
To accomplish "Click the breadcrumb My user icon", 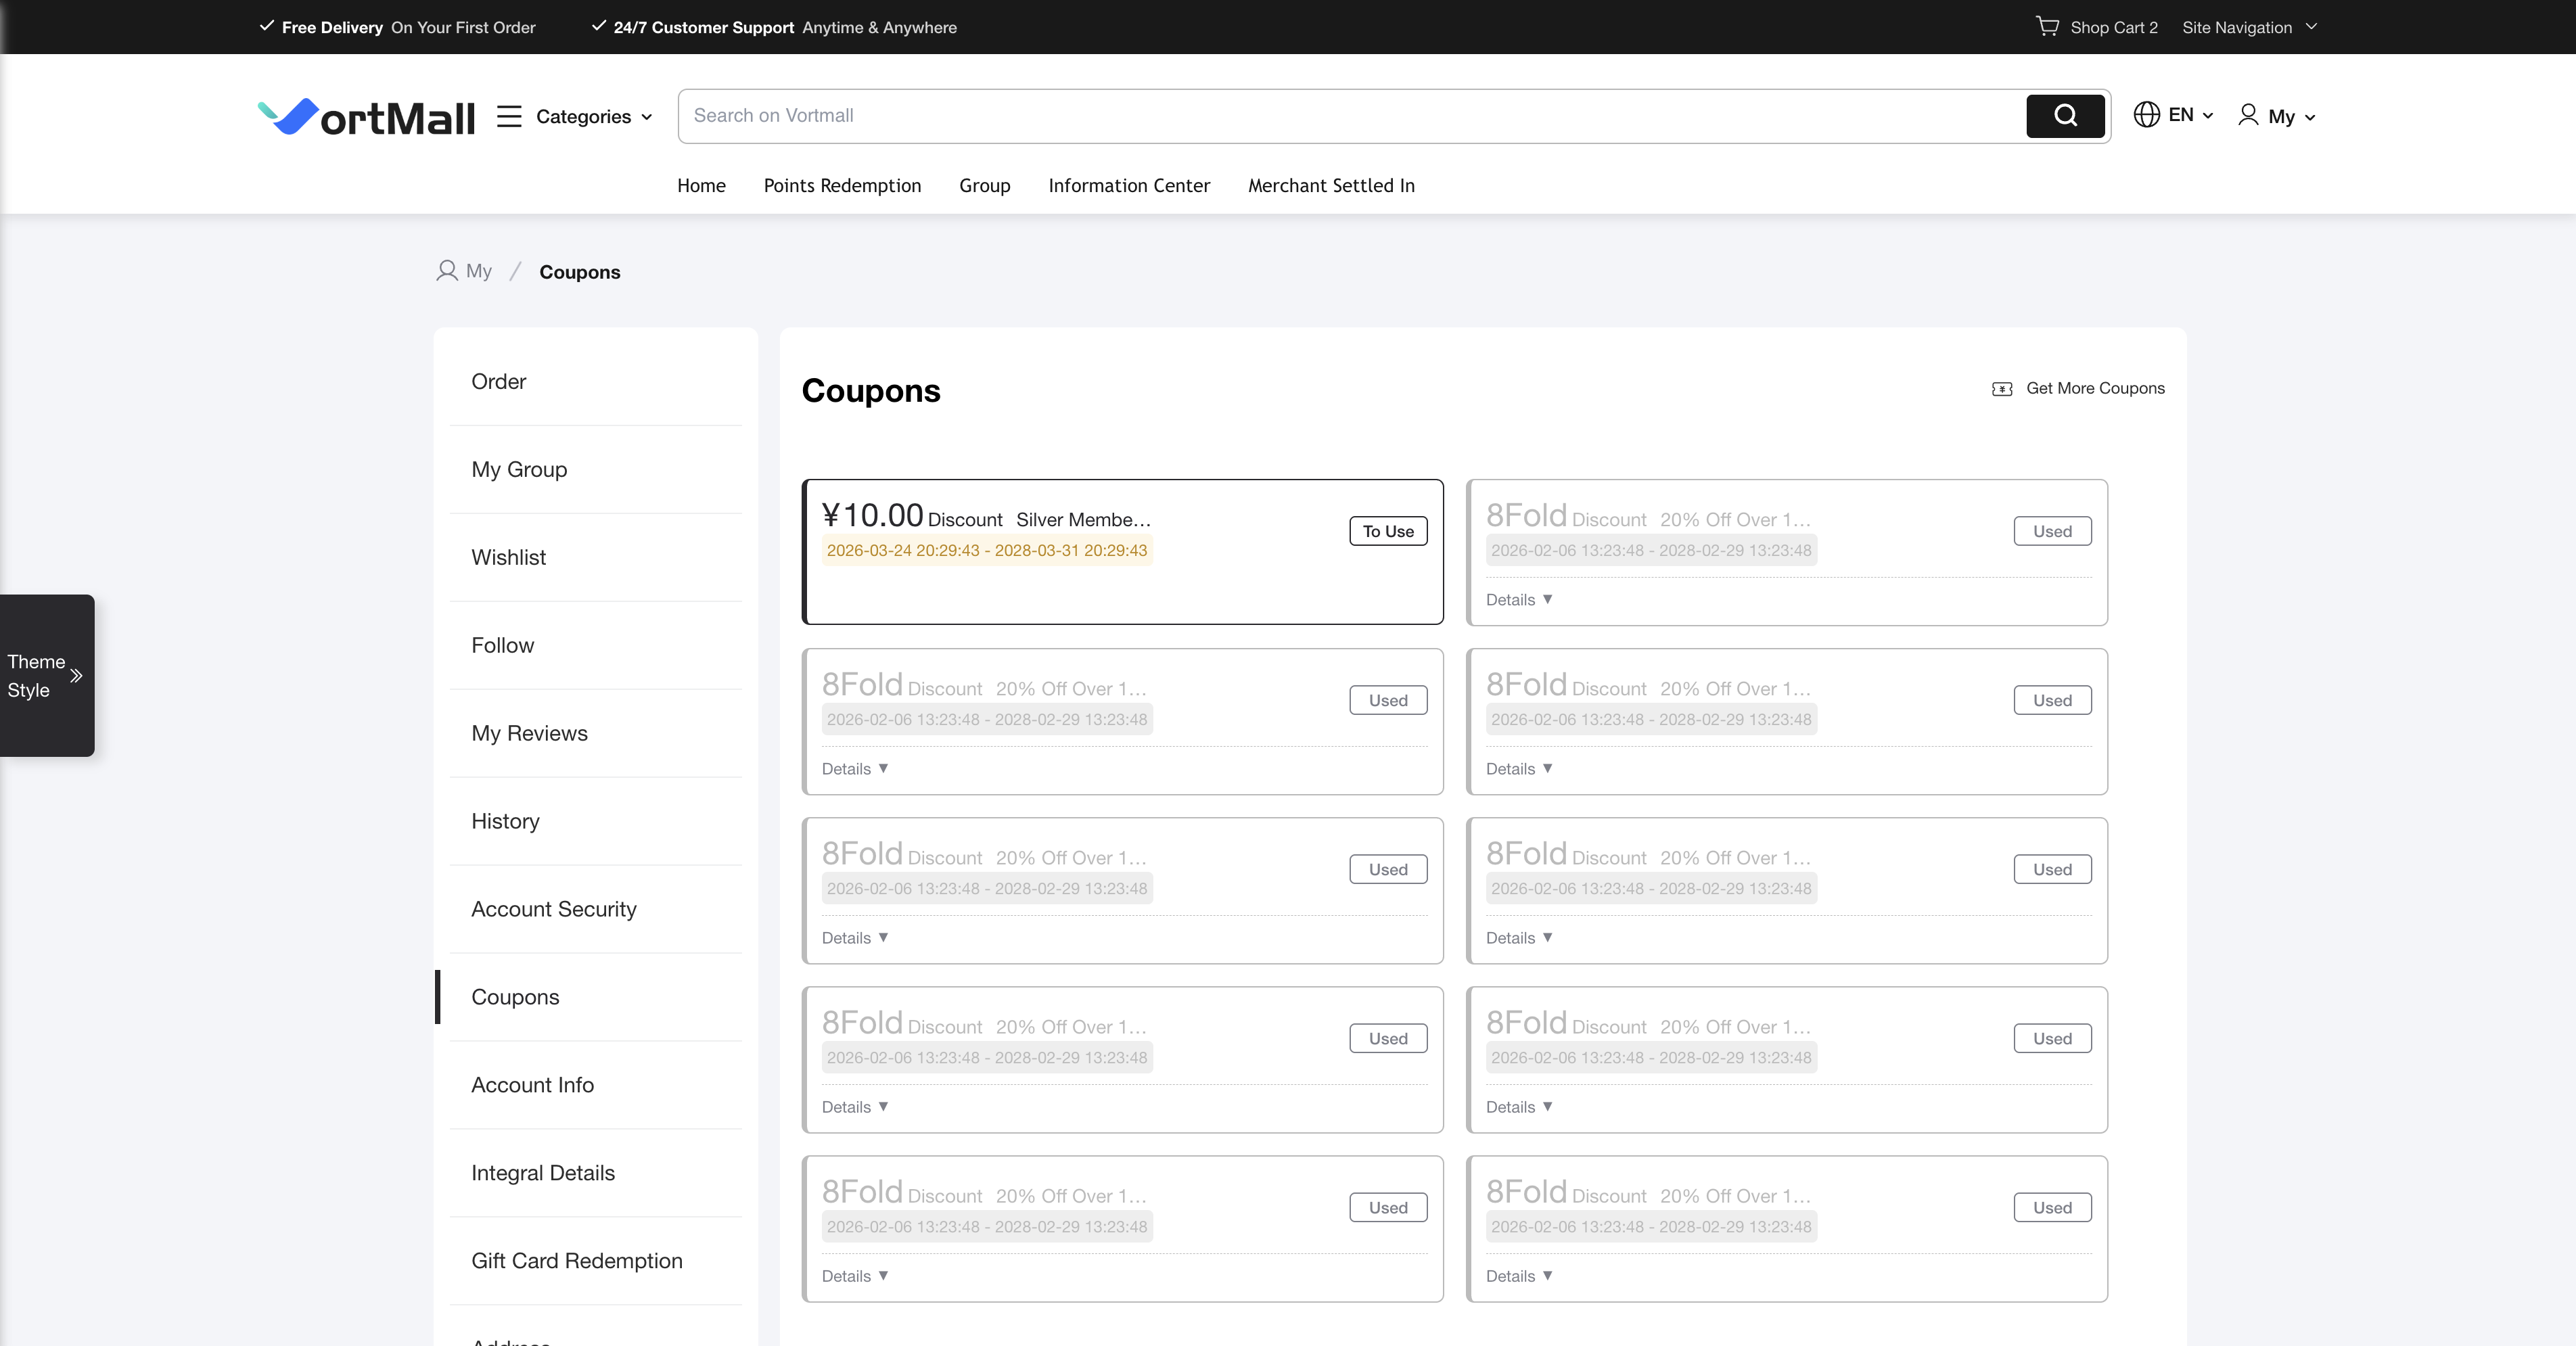I will 446,271.
